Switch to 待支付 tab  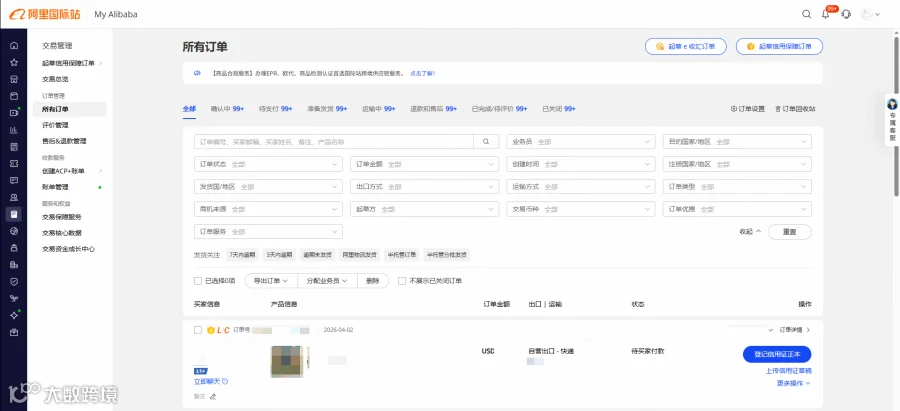click(x=276, y=108)
